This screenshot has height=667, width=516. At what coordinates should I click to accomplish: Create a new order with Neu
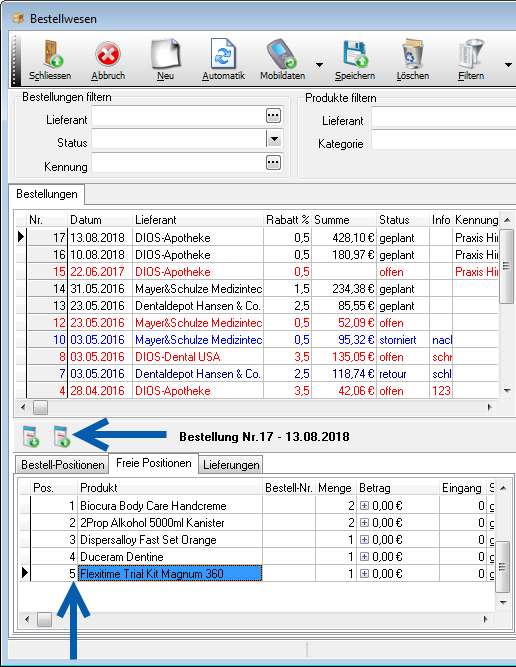pos(165,54)
